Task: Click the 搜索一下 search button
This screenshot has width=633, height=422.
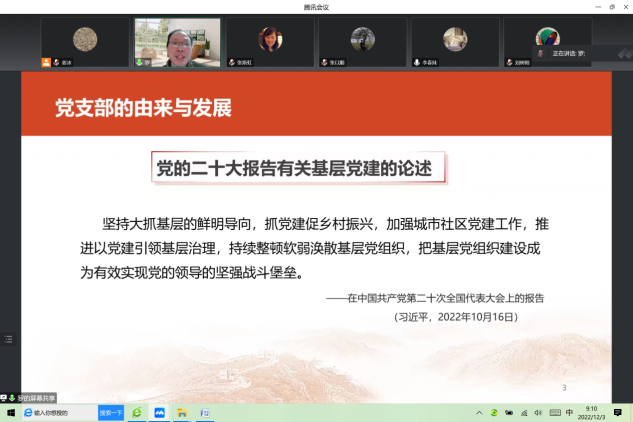Action: [x=110, y=412]
